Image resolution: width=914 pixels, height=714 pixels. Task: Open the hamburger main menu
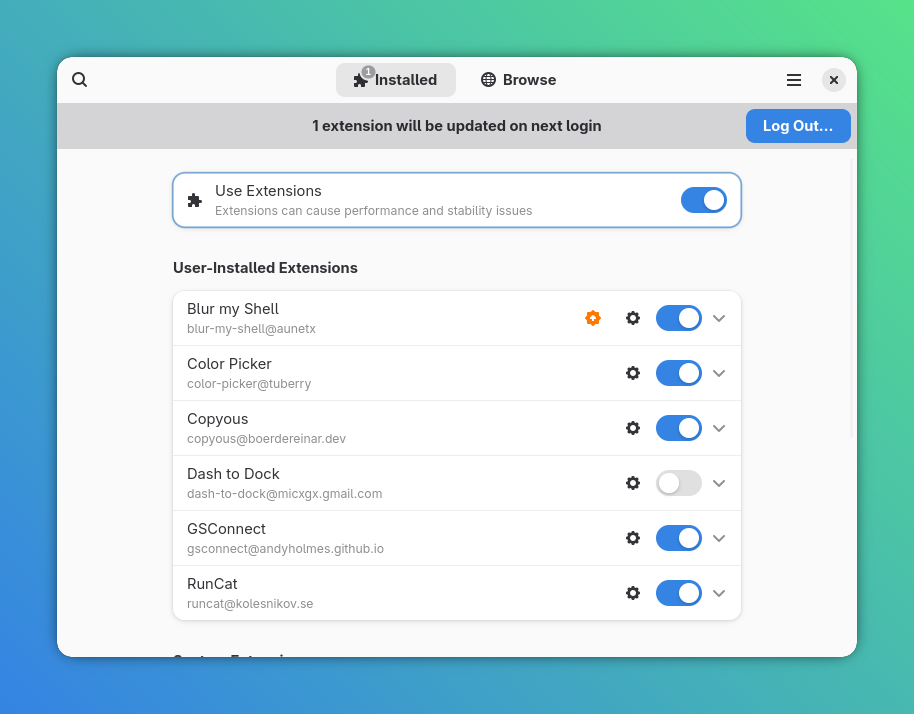[794, 79]
